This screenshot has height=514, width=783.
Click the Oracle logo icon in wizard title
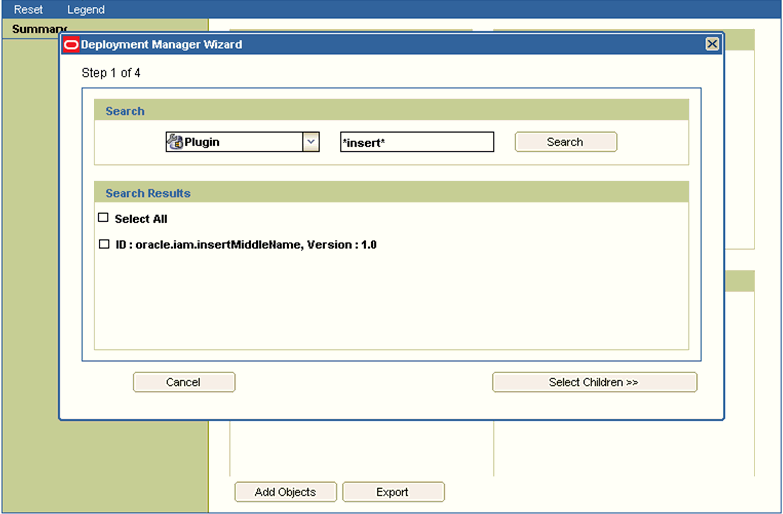click(x=71, y=44)
